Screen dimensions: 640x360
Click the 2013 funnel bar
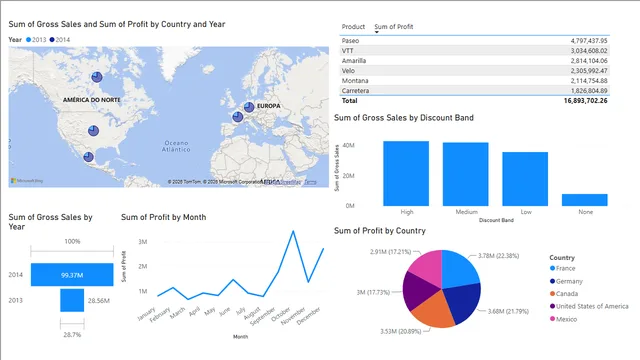pyautogui.click(x=72, y=300)
